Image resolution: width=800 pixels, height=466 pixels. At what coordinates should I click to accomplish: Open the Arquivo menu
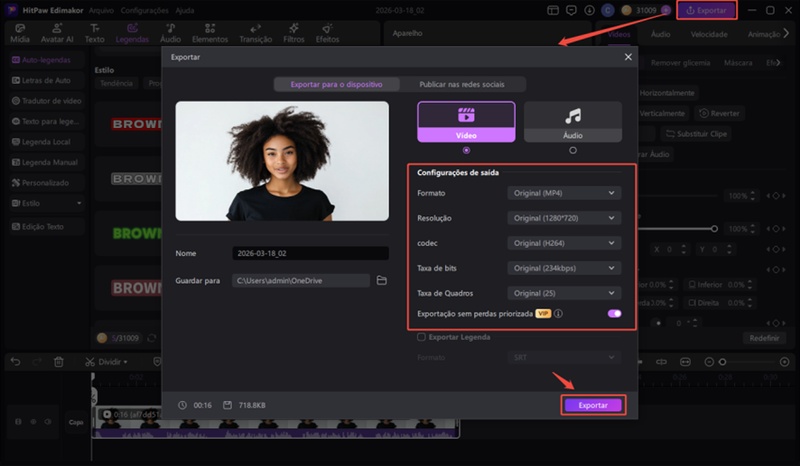coord(101,10)
